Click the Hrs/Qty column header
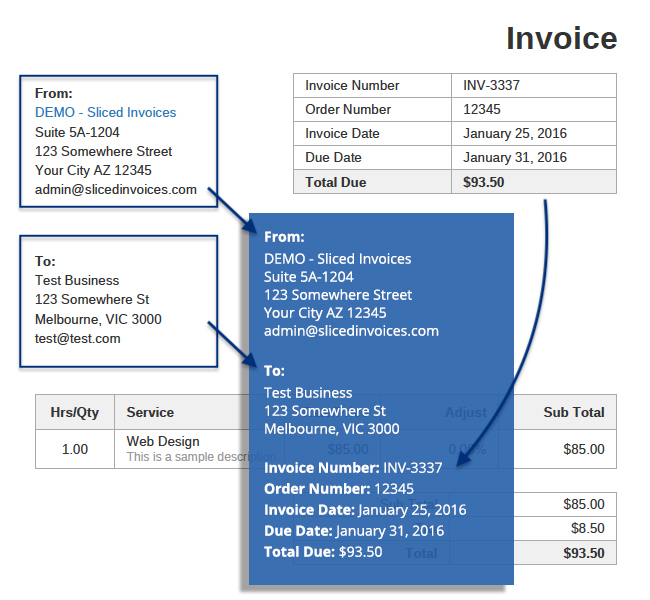 coord(75,412)
